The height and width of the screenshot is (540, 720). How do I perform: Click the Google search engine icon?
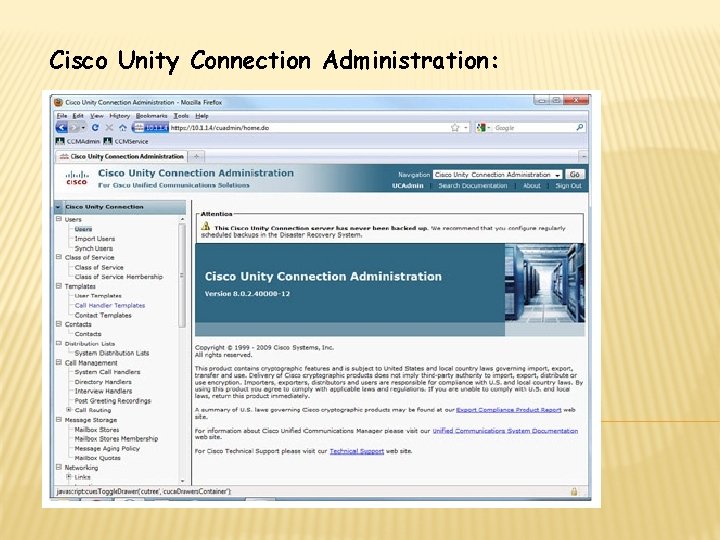pyautogui.click(x=481, y=128)
